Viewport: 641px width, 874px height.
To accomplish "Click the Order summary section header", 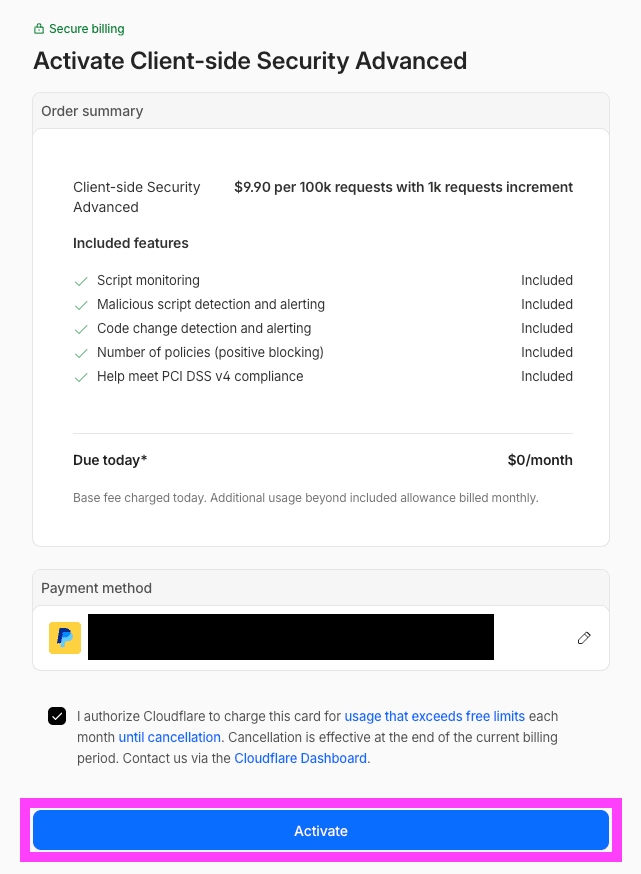I will coord(92,111).
